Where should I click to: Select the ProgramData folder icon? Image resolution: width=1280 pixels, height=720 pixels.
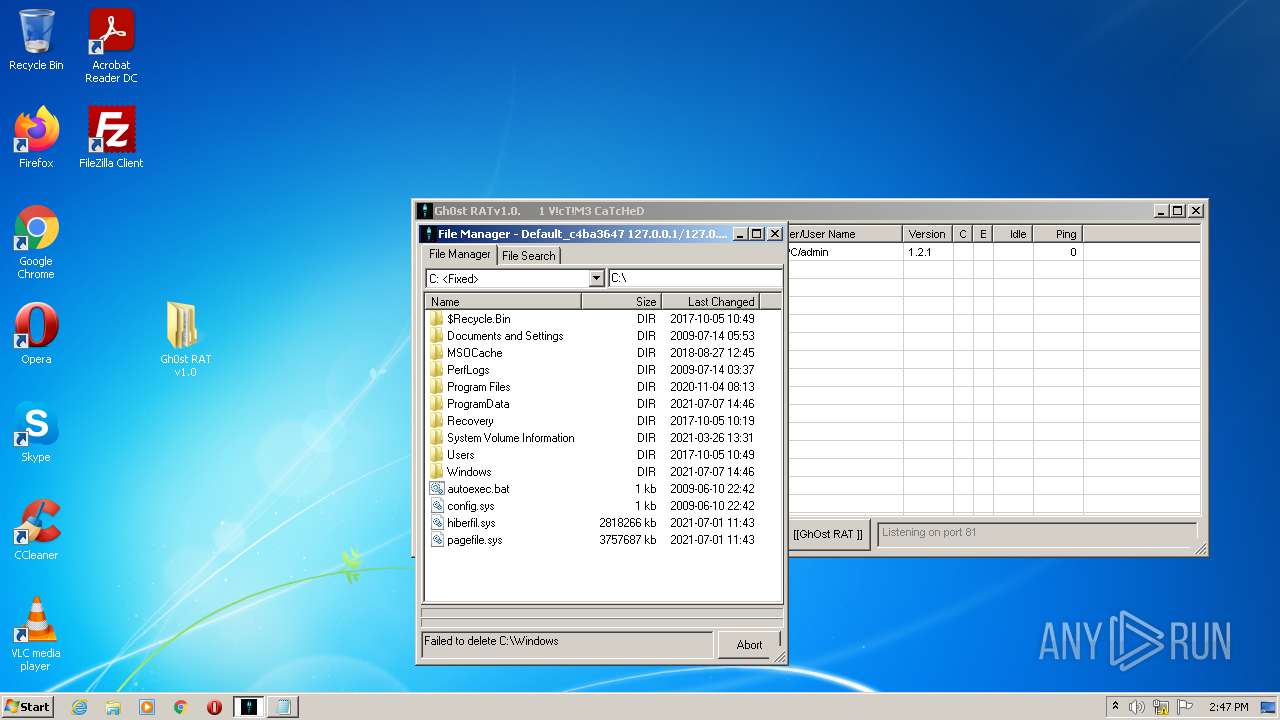point(437,404)
